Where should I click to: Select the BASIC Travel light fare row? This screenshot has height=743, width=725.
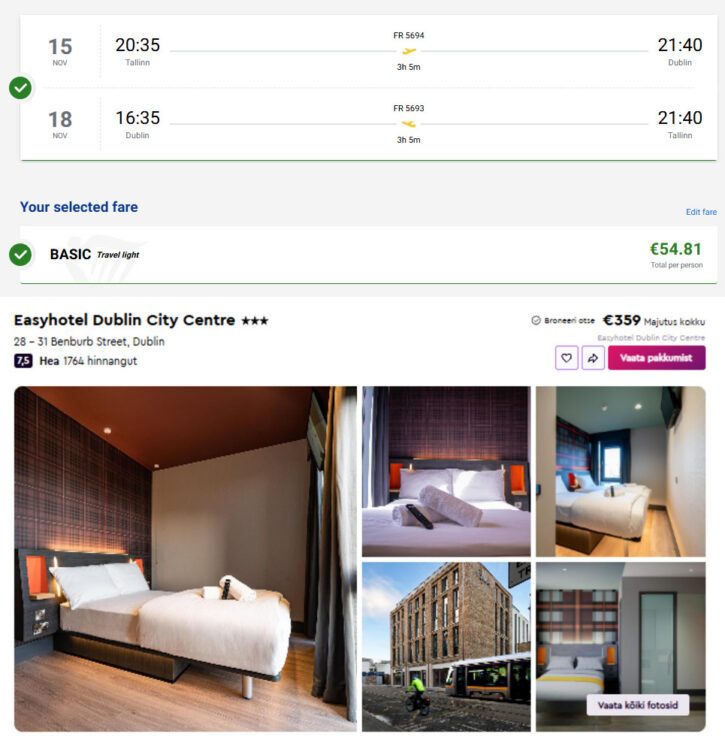point(369,255)
